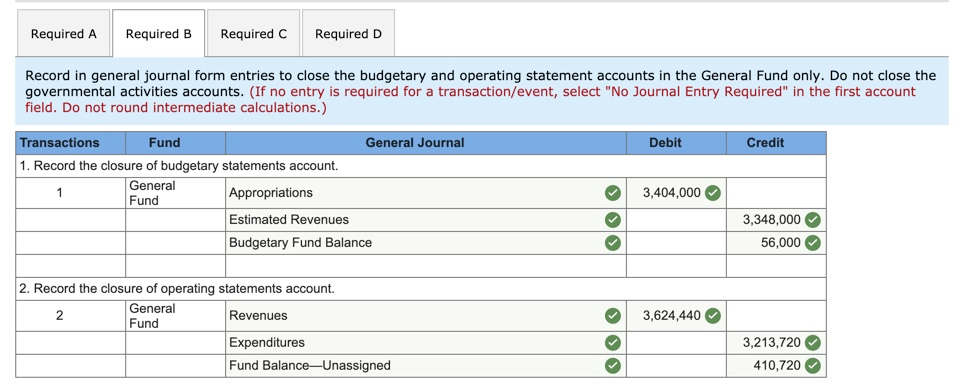Click the 56,000 credit amount cell

point(776,243)
